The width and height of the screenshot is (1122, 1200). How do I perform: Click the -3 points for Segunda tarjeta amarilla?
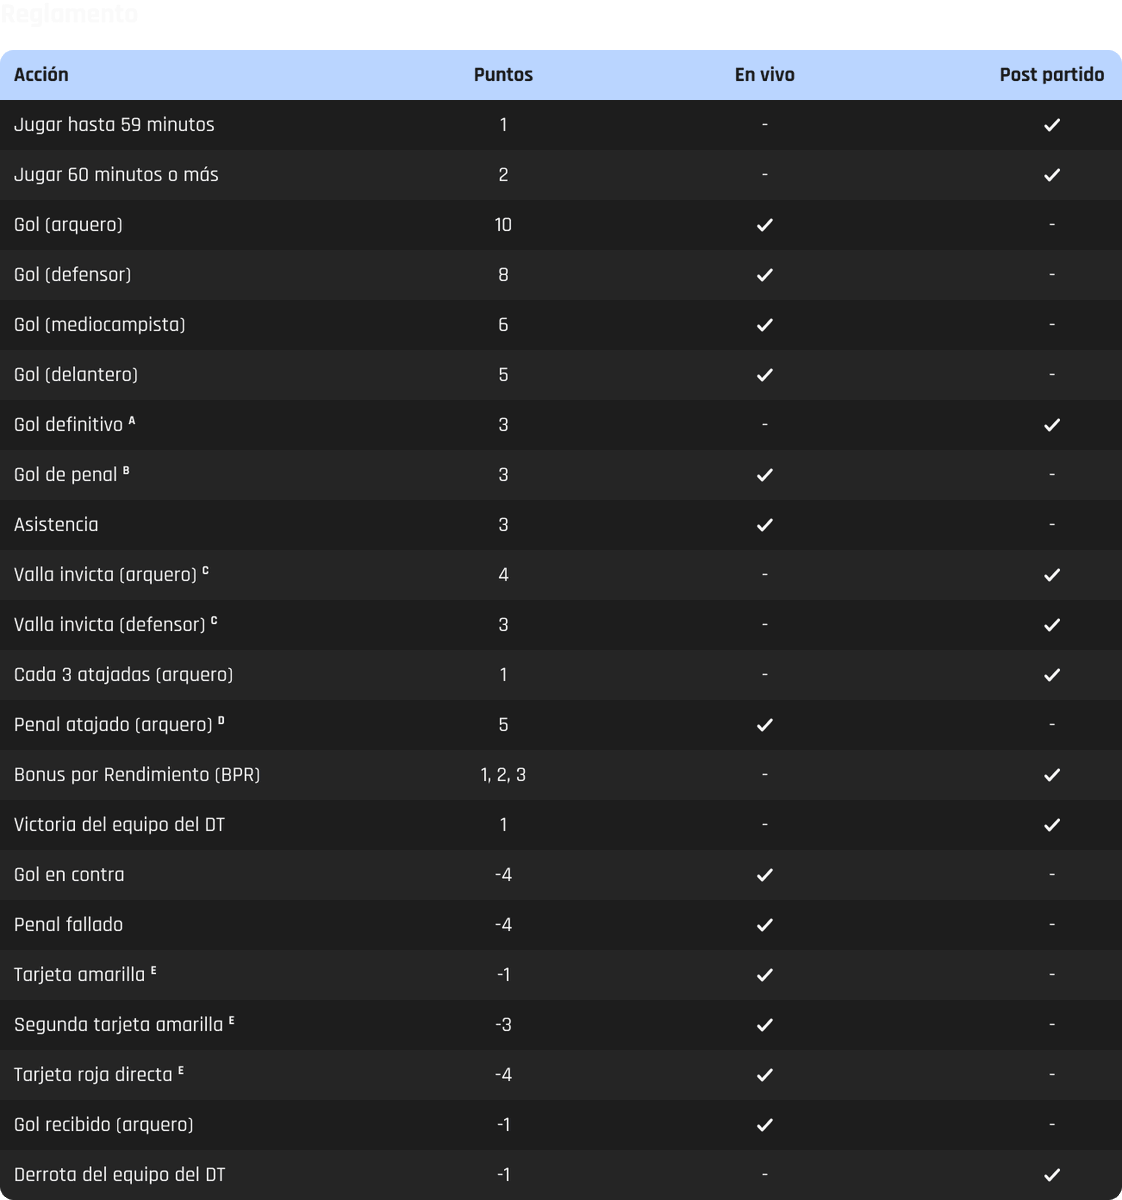[503, 1025]
